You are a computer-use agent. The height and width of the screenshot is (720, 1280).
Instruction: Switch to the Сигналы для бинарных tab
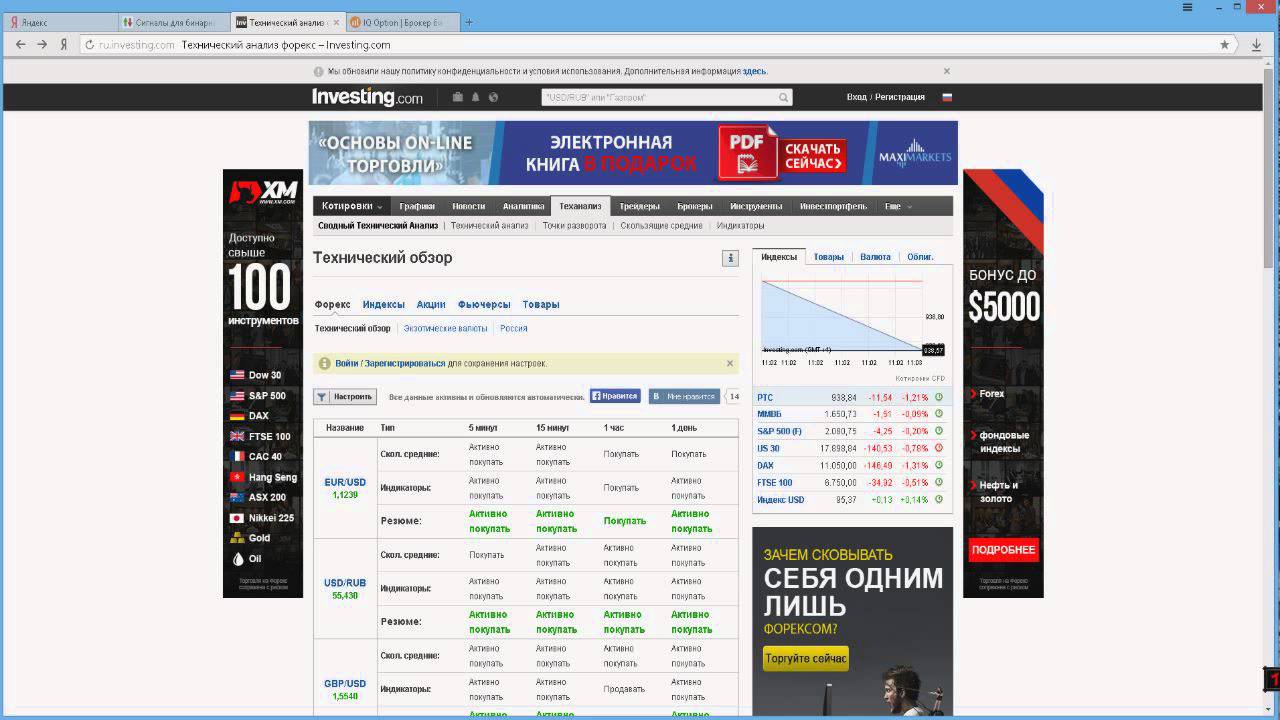pos(173,22)
